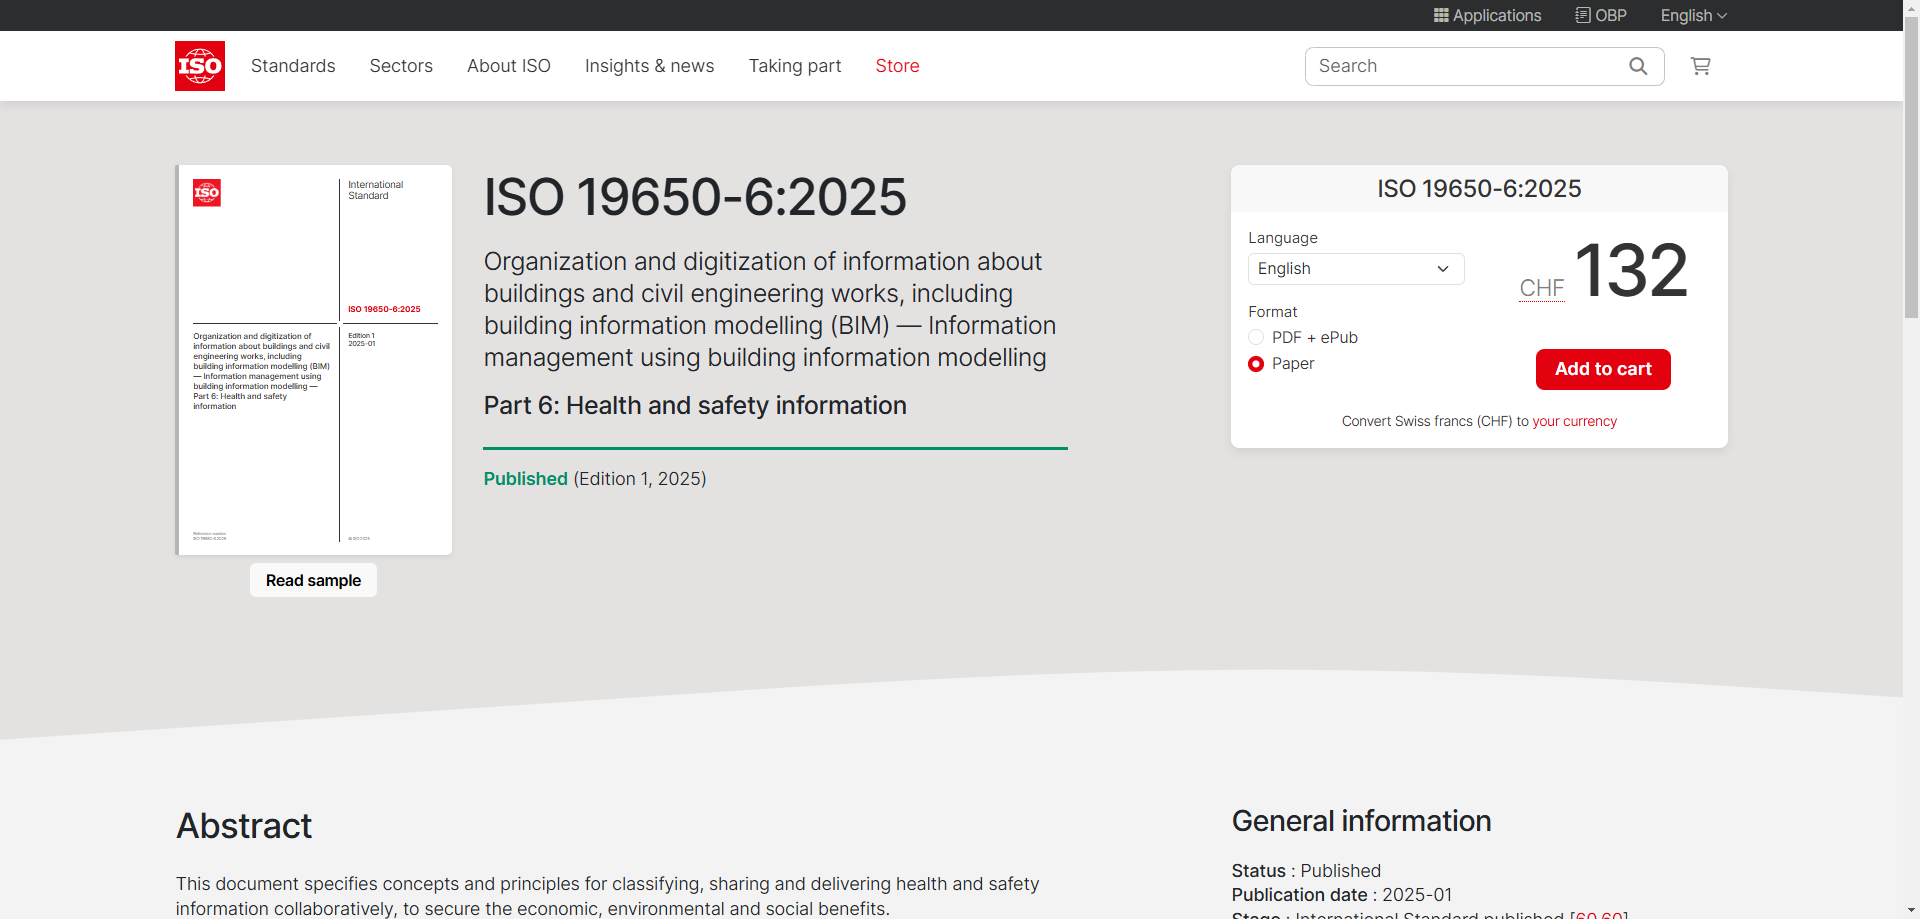
Task: Open the site language selector in the top bar
Action: pos(1693,15)
